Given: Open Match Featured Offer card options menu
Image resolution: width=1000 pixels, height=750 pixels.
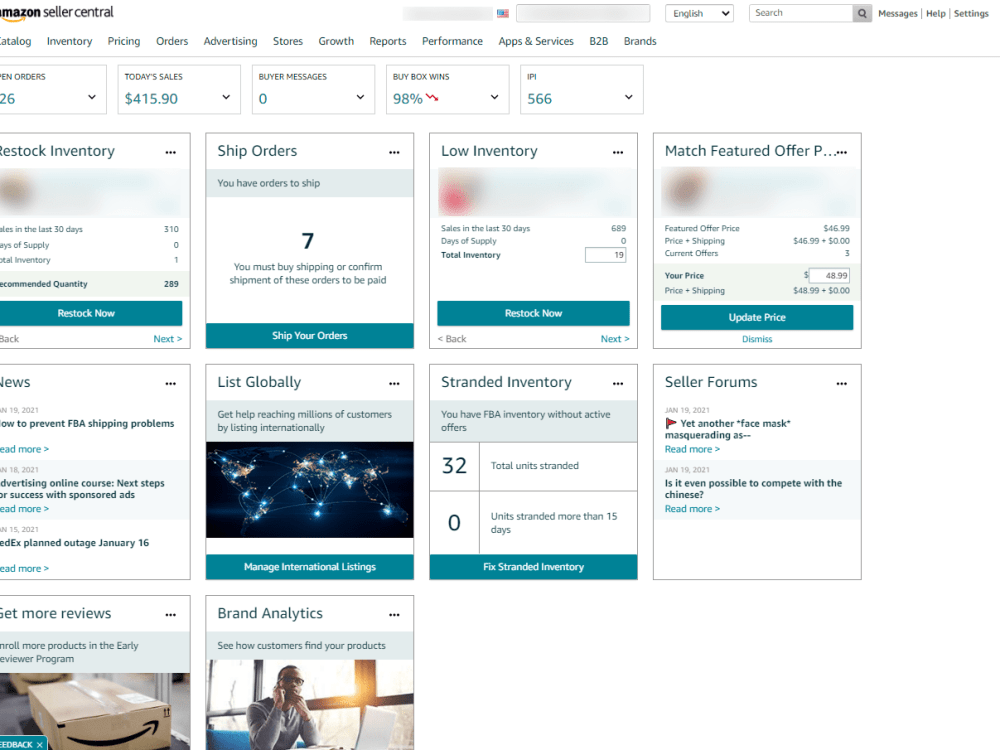Looking at the screenshot, I should click(x=842, y=152).
